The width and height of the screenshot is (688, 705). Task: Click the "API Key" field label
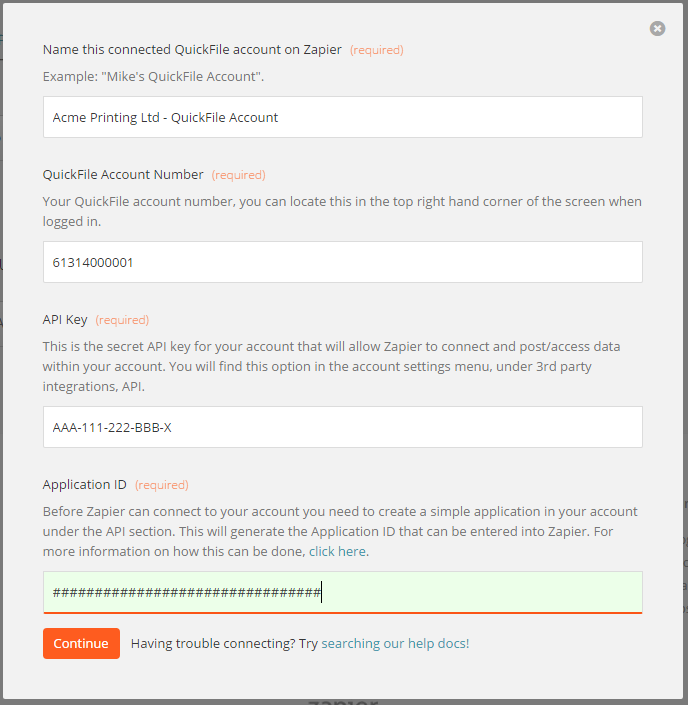[x=65, y=319]
